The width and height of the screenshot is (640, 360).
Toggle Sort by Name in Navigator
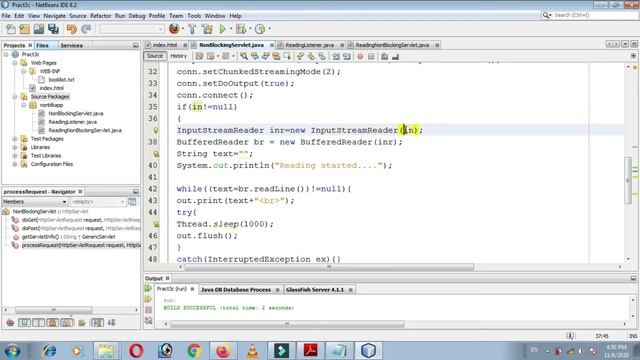pyautogui.click(x=97, y=323)
